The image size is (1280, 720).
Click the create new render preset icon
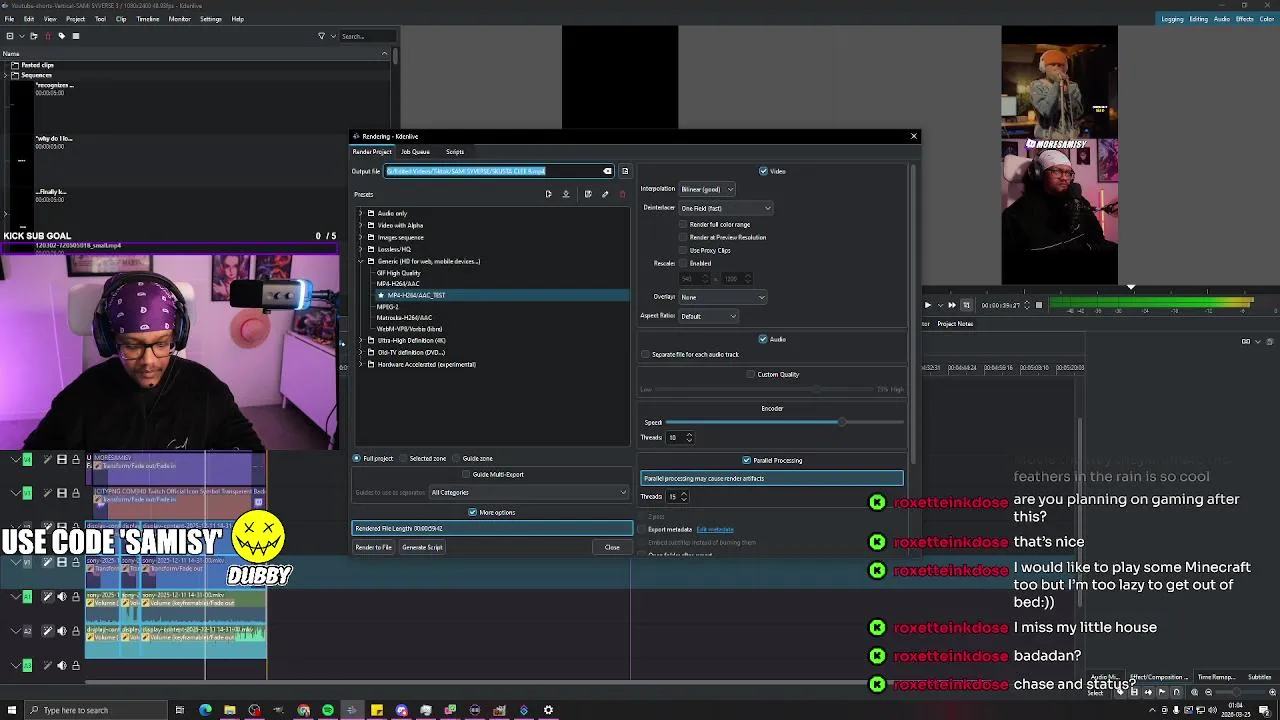[x=548, y=194]
